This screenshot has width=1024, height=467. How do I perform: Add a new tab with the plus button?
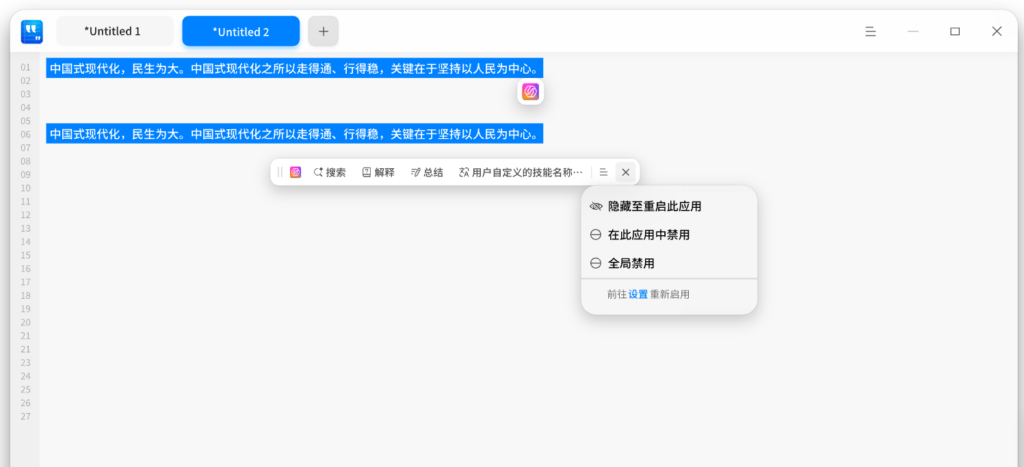323,31
